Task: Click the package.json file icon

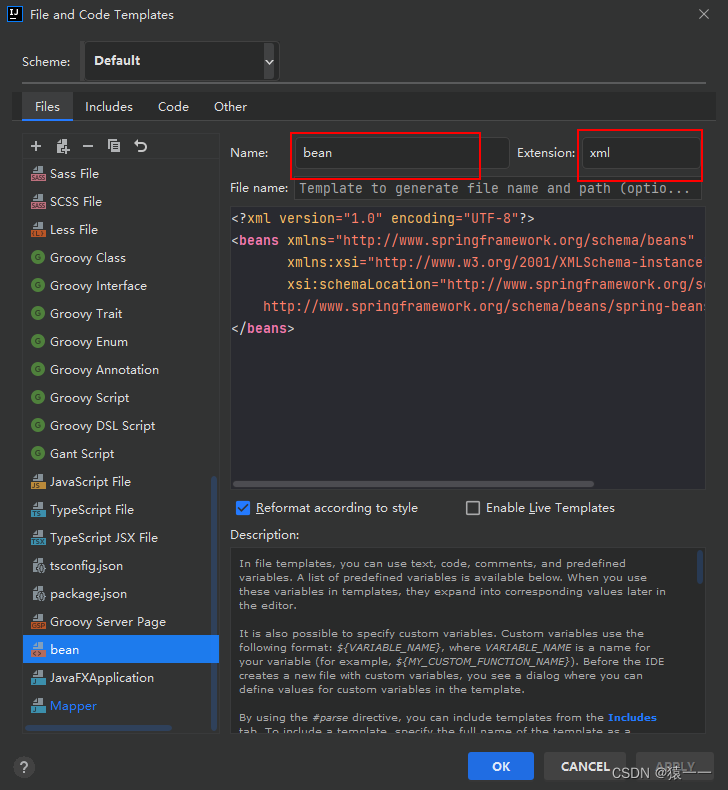Action: pos(39,594)
